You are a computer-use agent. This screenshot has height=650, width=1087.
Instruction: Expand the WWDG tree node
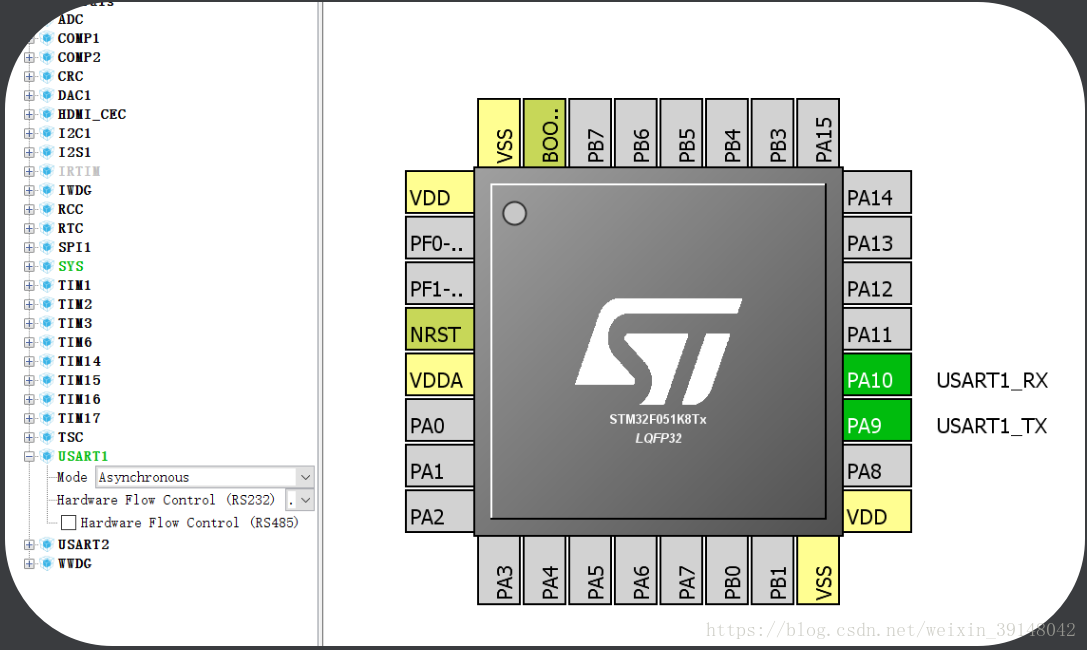point(29,563)
